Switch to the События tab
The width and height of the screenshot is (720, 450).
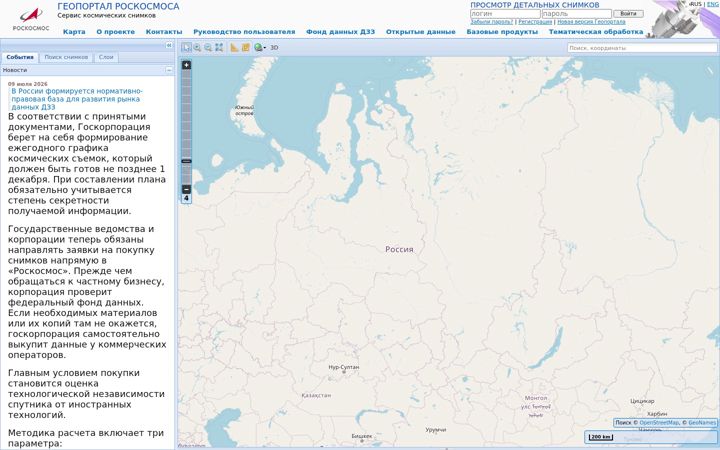[x=20, y=57]
